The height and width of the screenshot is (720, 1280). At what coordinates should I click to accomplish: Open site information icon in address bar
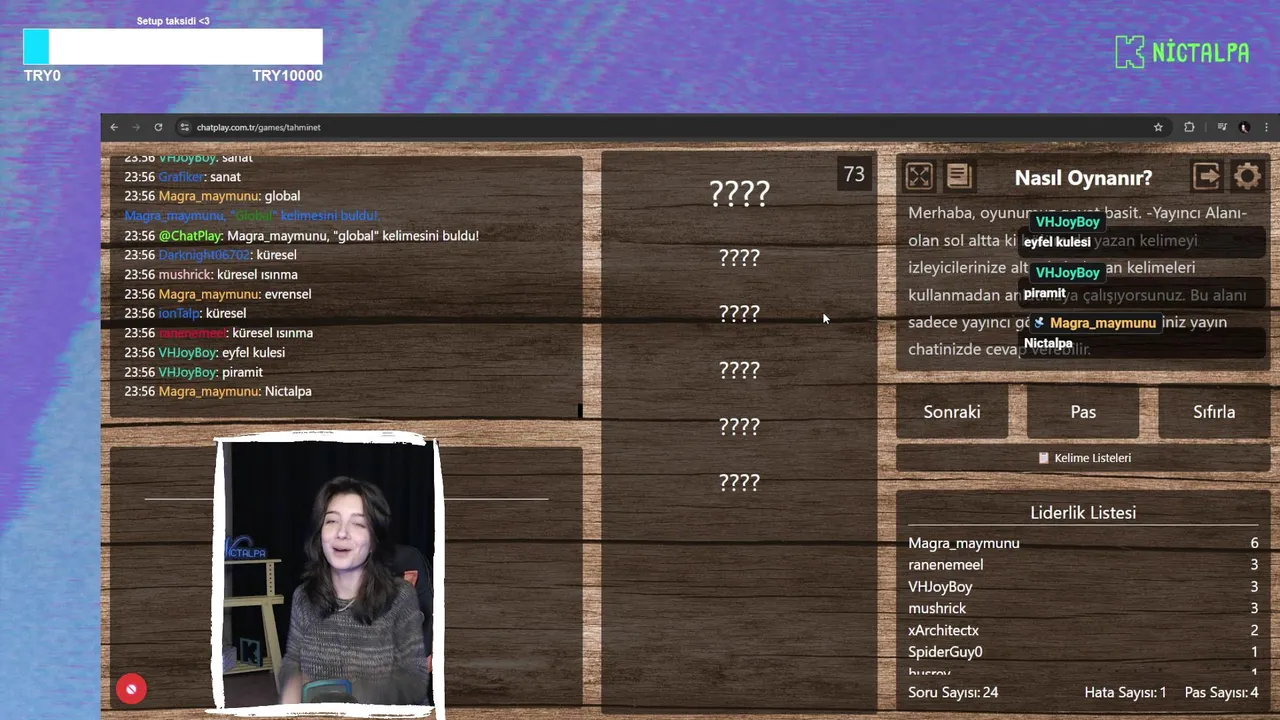coord(184,127)
